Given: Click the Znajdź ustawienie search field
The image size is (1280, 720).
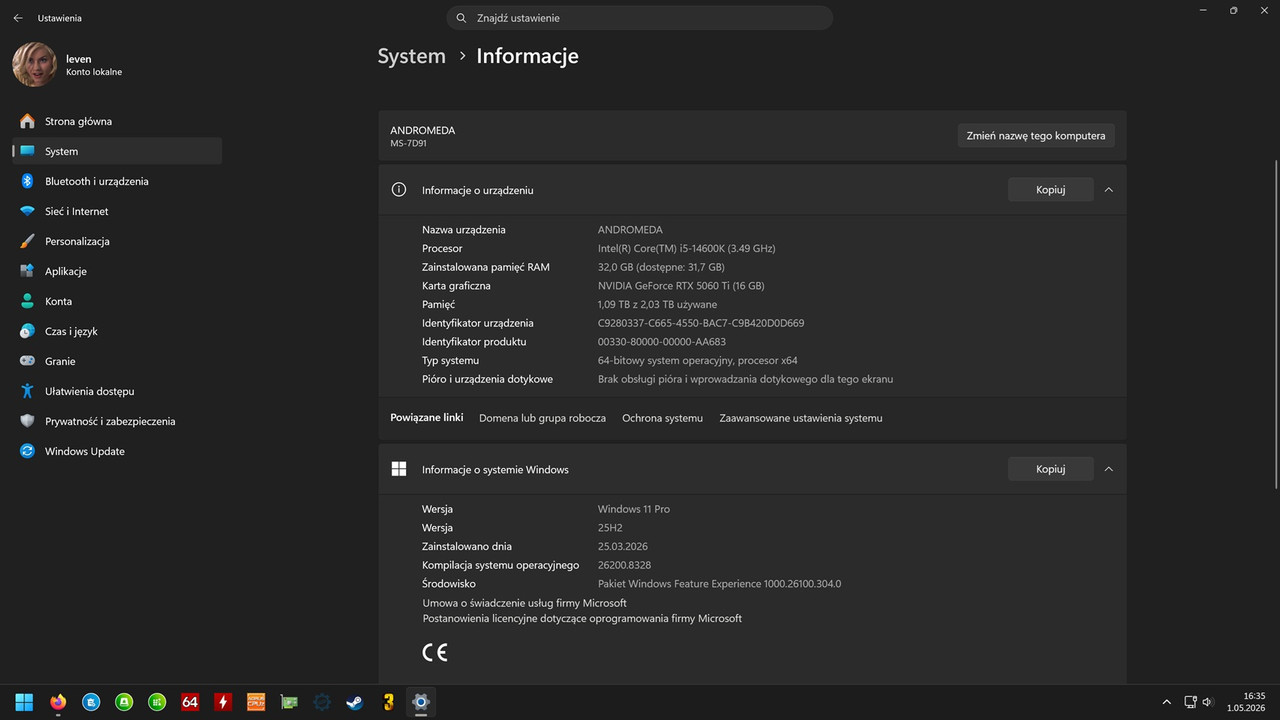Looking at the screenshot, I should 640,18.
